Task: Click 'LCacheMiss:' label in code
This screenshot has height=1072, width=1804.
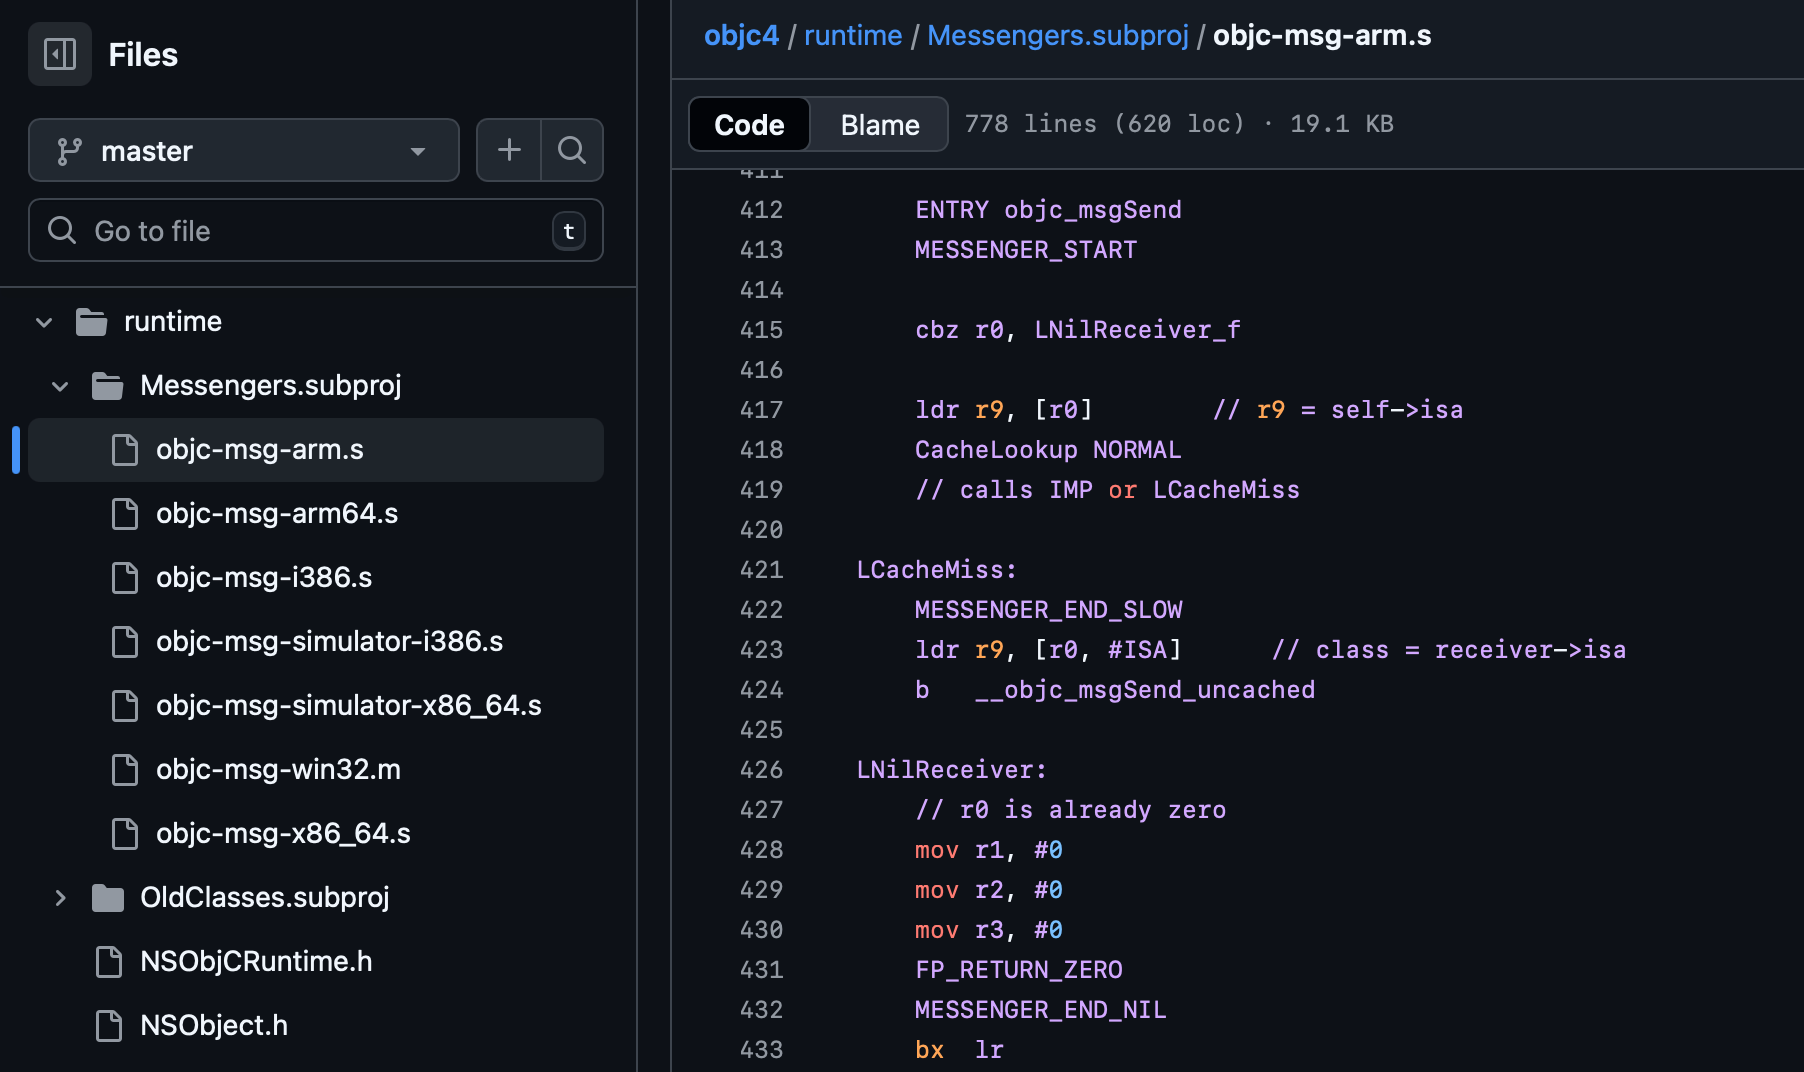Action: (x=937, y=570)
